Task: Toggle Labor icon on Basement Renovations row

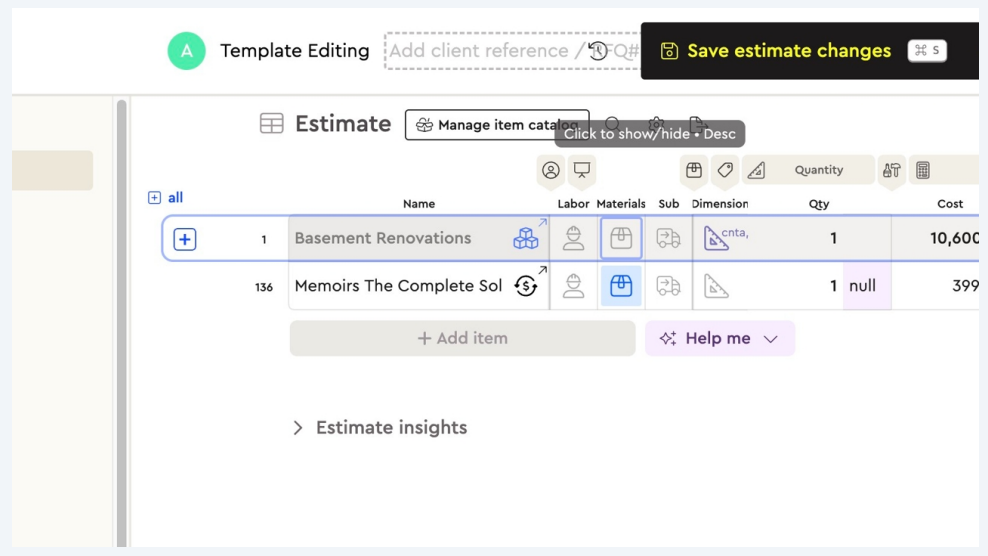Action: click(573, 238)
